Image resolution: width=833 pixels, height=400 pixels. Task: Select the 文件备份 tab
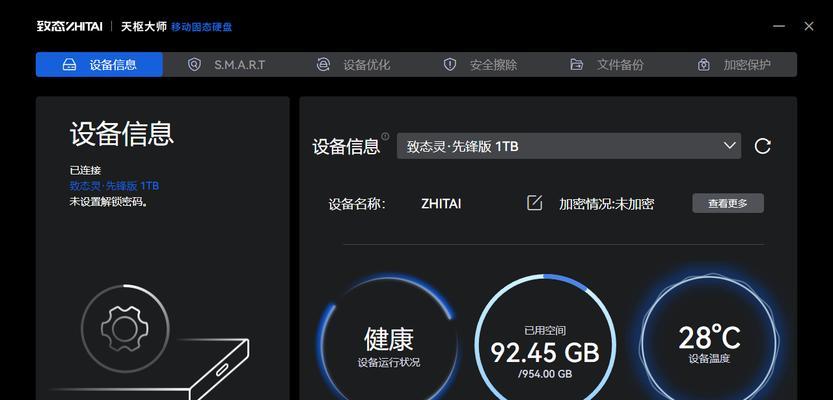[x=607, y=65]
